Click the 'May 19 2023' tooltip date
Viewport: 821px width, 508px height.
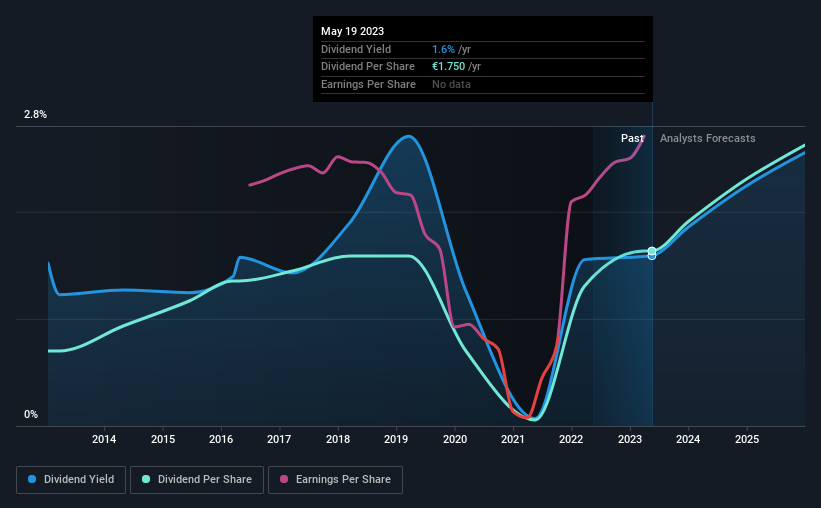[x=352, y=31]
